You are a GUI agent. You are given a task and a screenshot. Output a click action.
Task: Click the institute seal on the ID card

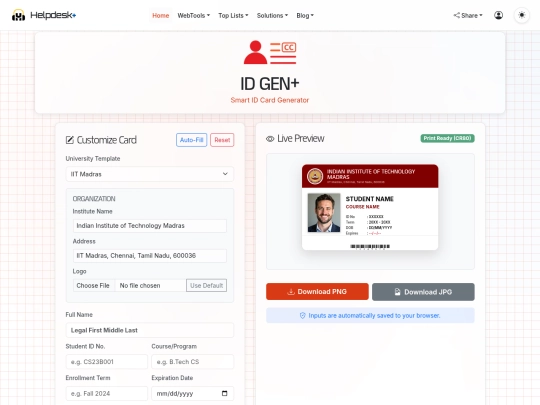pyautogui.click(x=315, y=176)
